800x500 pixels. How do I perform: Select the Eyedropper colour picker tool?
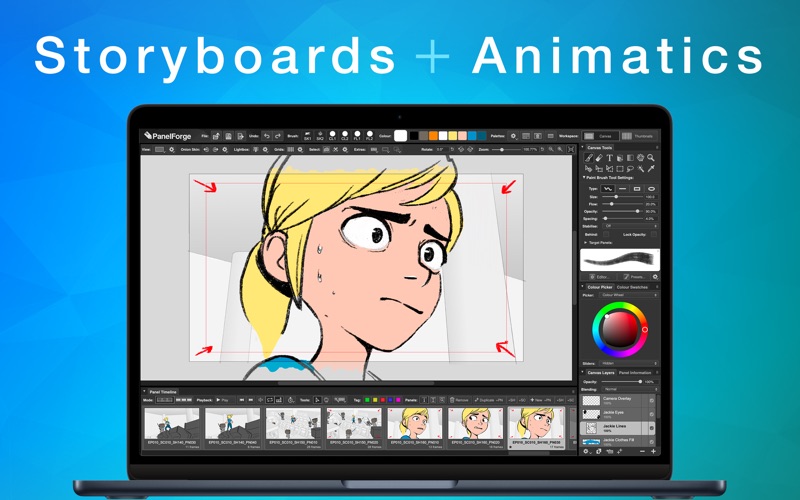click(651, 169)
